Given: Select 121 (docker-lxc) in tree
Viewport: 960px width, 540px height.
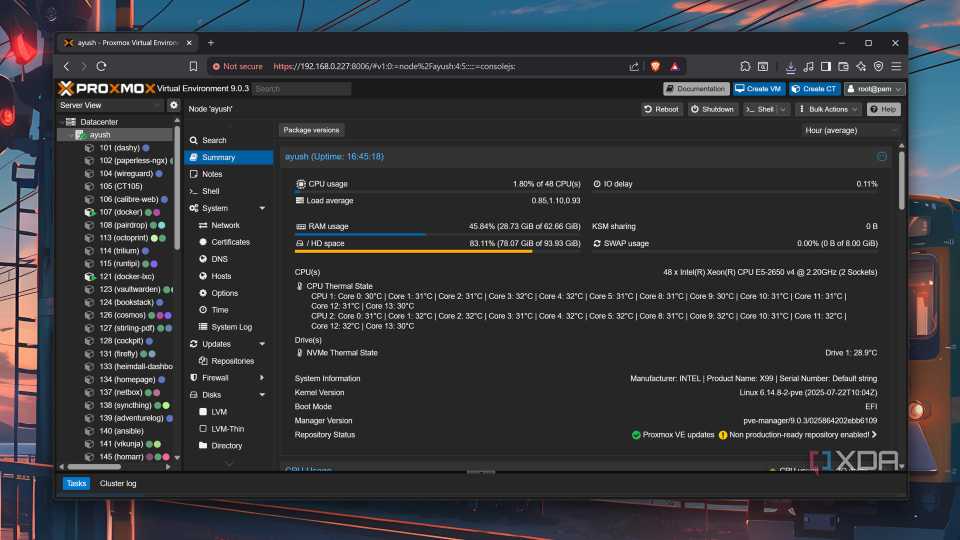Looking at the screenshot, I should click(x=126, y=277).
